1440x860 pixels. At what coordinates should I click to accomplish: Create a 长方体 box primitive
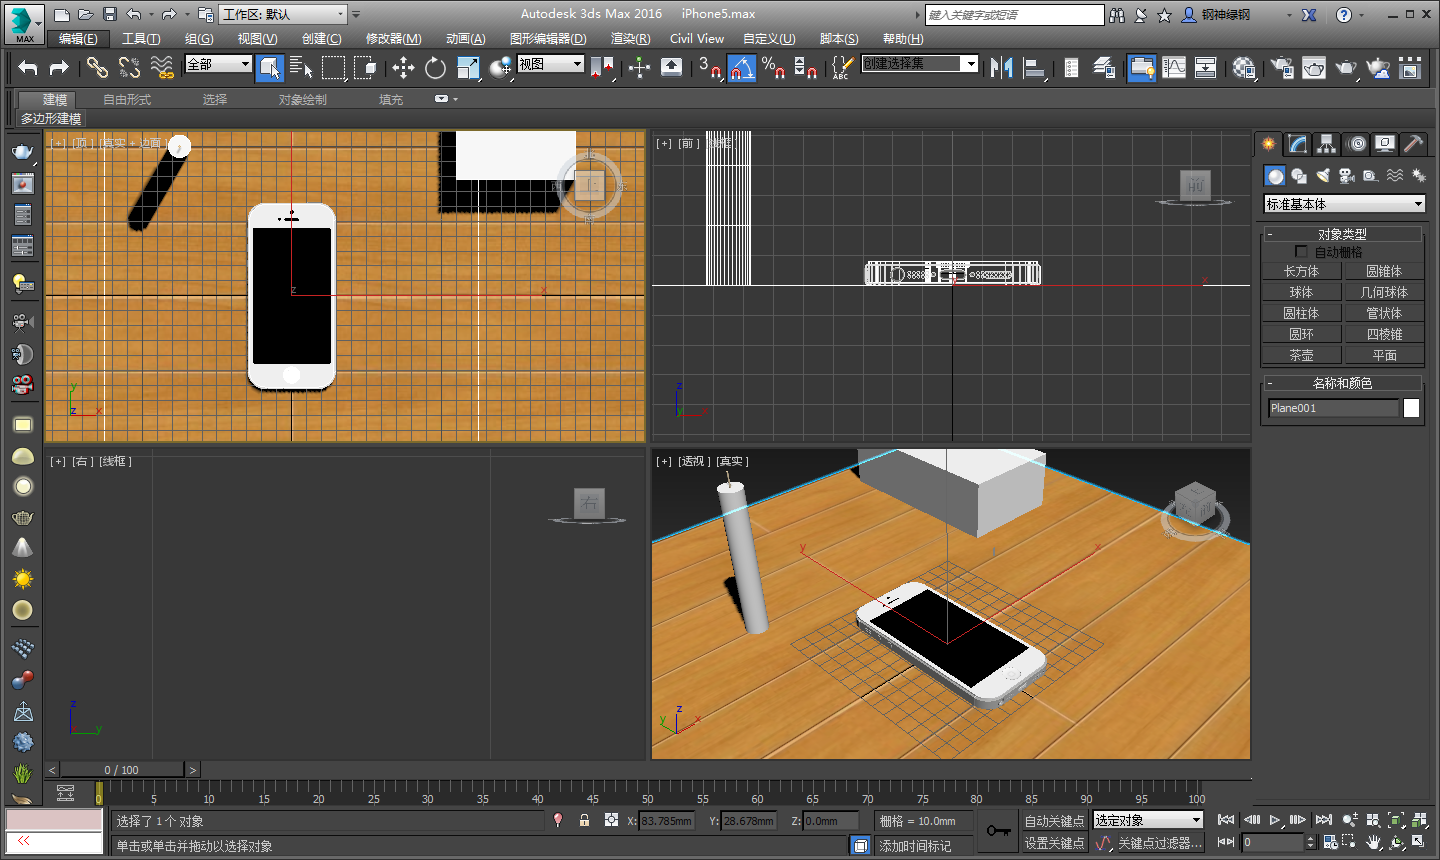pos(1301,271)
